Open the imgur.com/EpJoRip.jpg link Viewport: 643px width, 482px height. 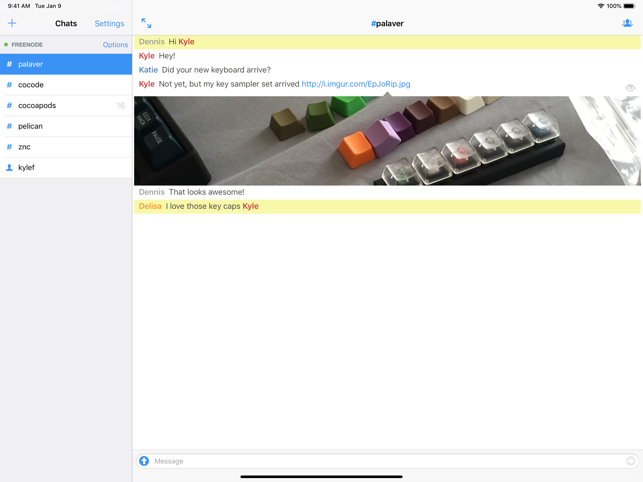coord(356,84)
